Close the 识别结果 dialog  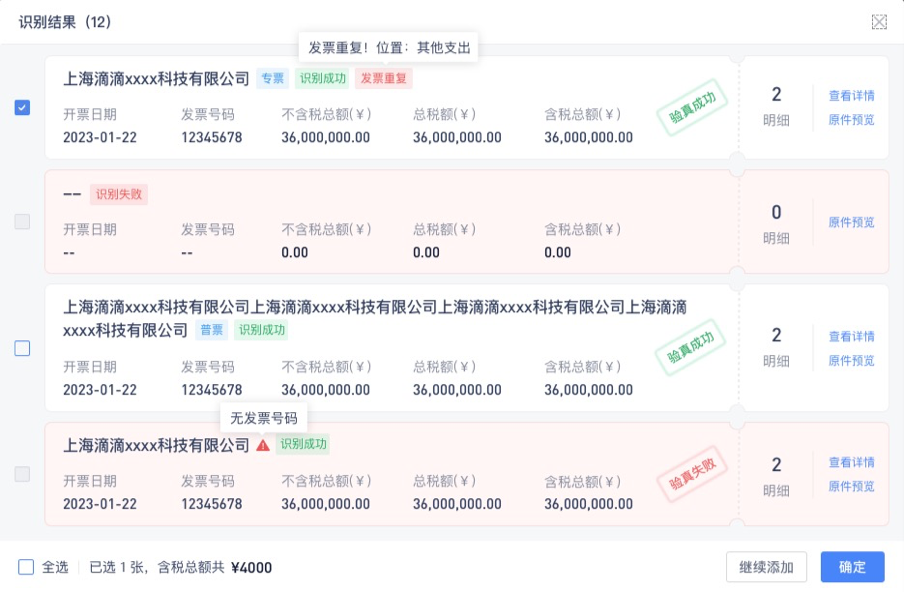pos(877,21)
